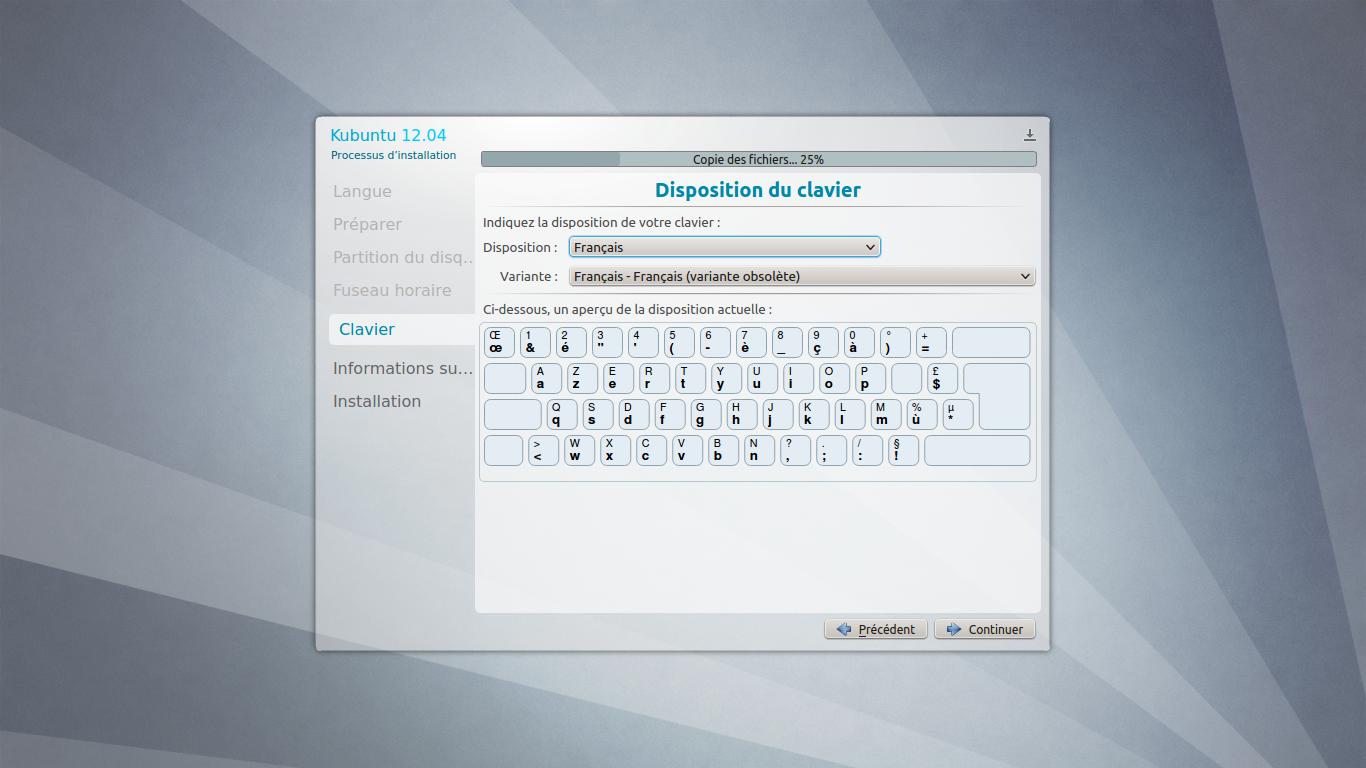This screenshot has width=1366, height=768.
Task: Click the T key in keyboard preview
Action: 690,378
